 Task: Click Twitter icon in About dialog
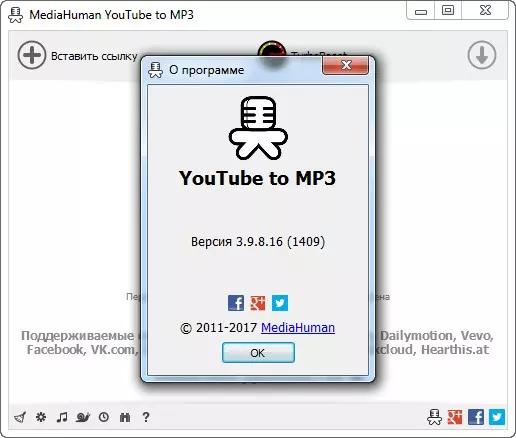(x=280, y=303)
